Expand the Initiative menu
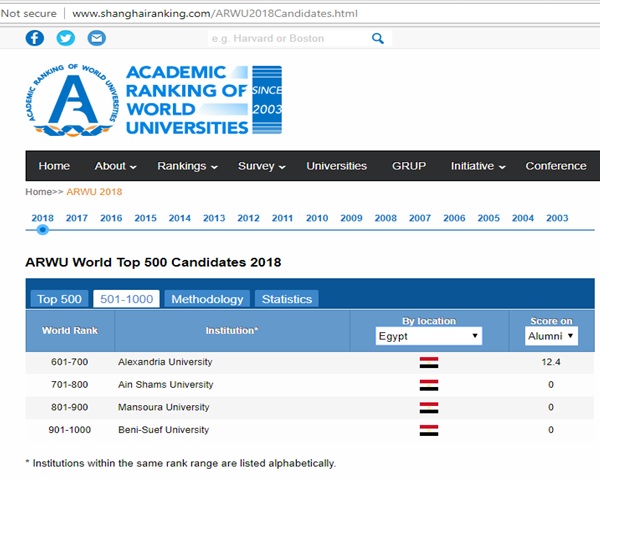 click(478, 166)
